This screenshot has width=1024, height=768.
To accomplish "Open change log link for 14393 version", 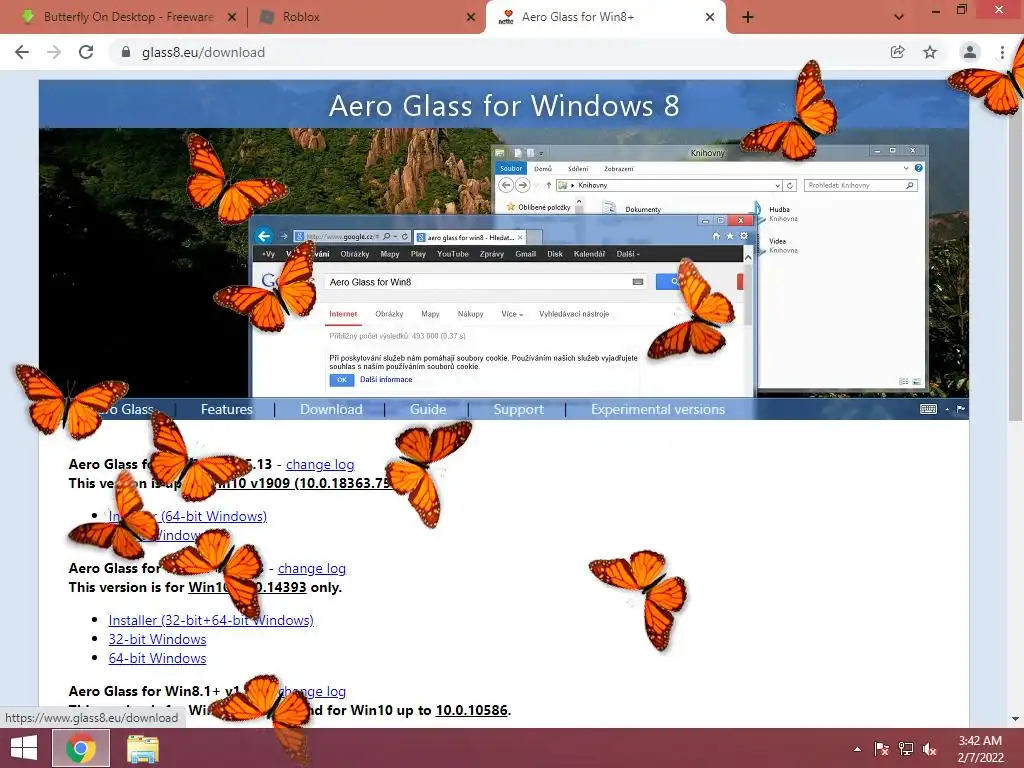I will click(312, 568).
